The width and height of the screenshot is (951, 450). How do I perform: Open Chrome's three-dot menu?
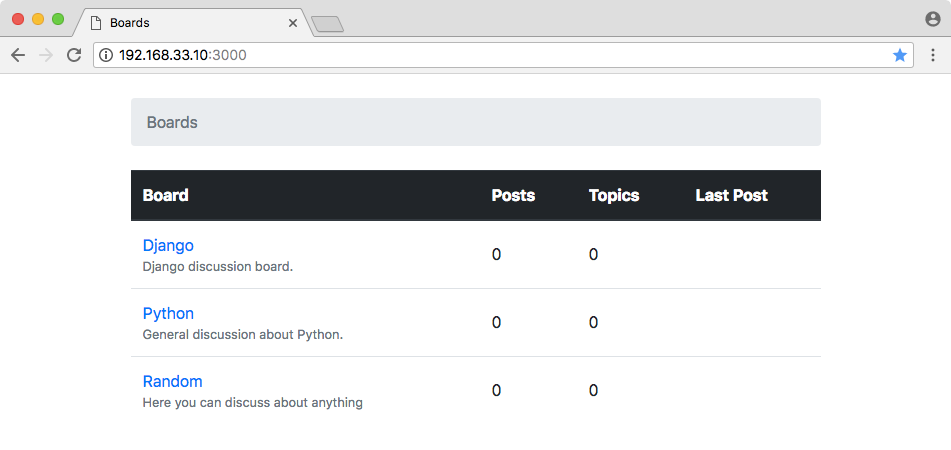coord(933,55)
